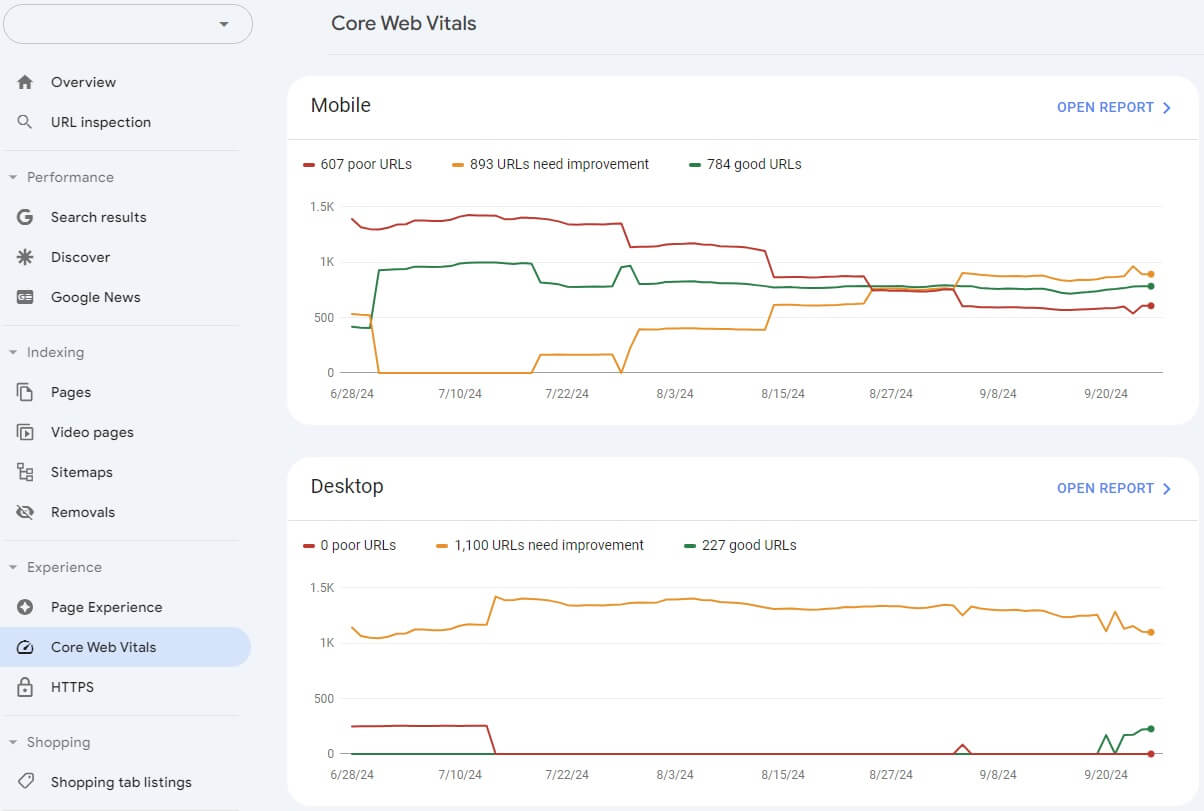This screenshot has width=1204, height=811.
Task: Click the Core Web Vitals page title
Action: (404, 23)
